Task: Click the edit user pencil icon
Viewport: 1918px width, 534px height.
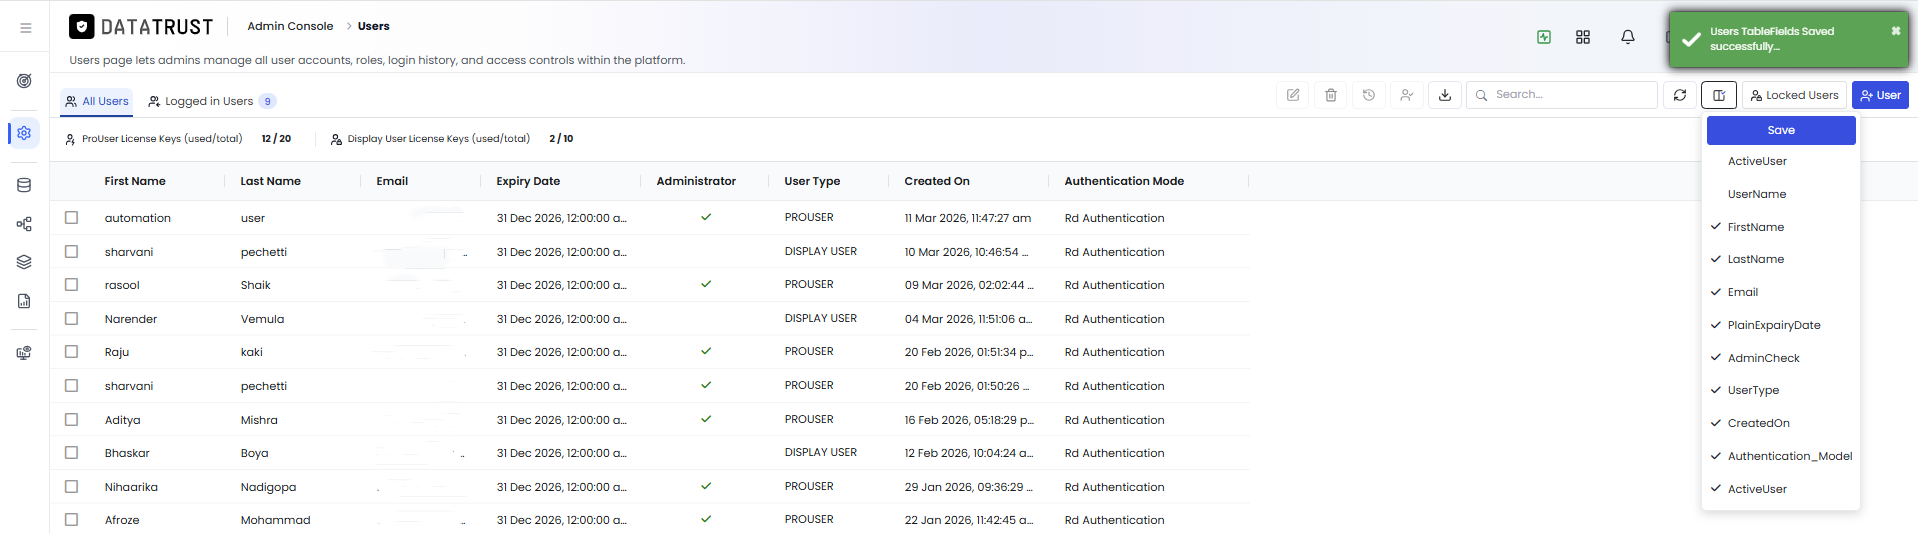Action: click(1293, 95)
